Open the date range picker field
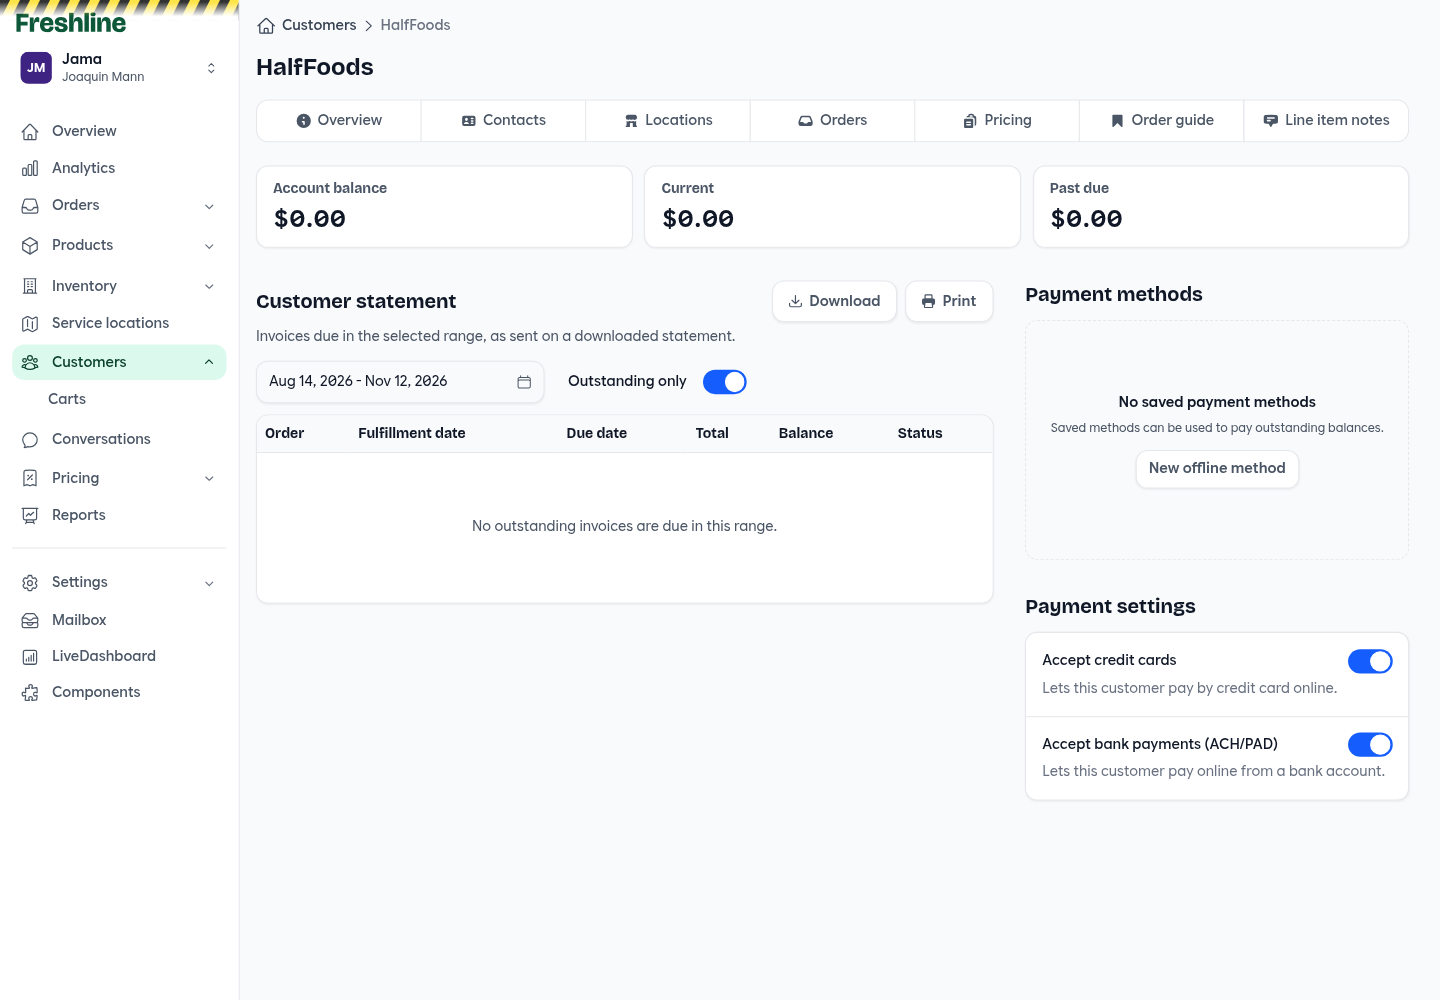1440x1000 pixels. tap(400, 382)
